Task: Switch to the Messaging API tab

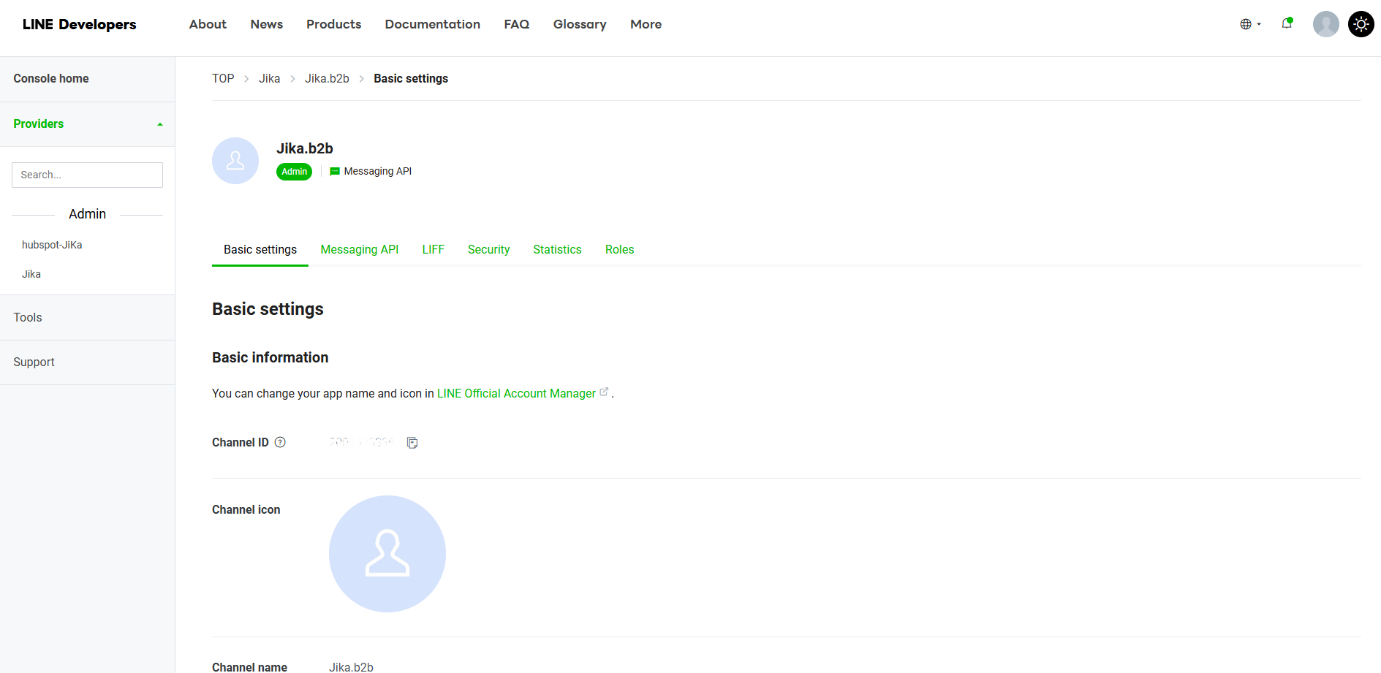Action: 360,250
